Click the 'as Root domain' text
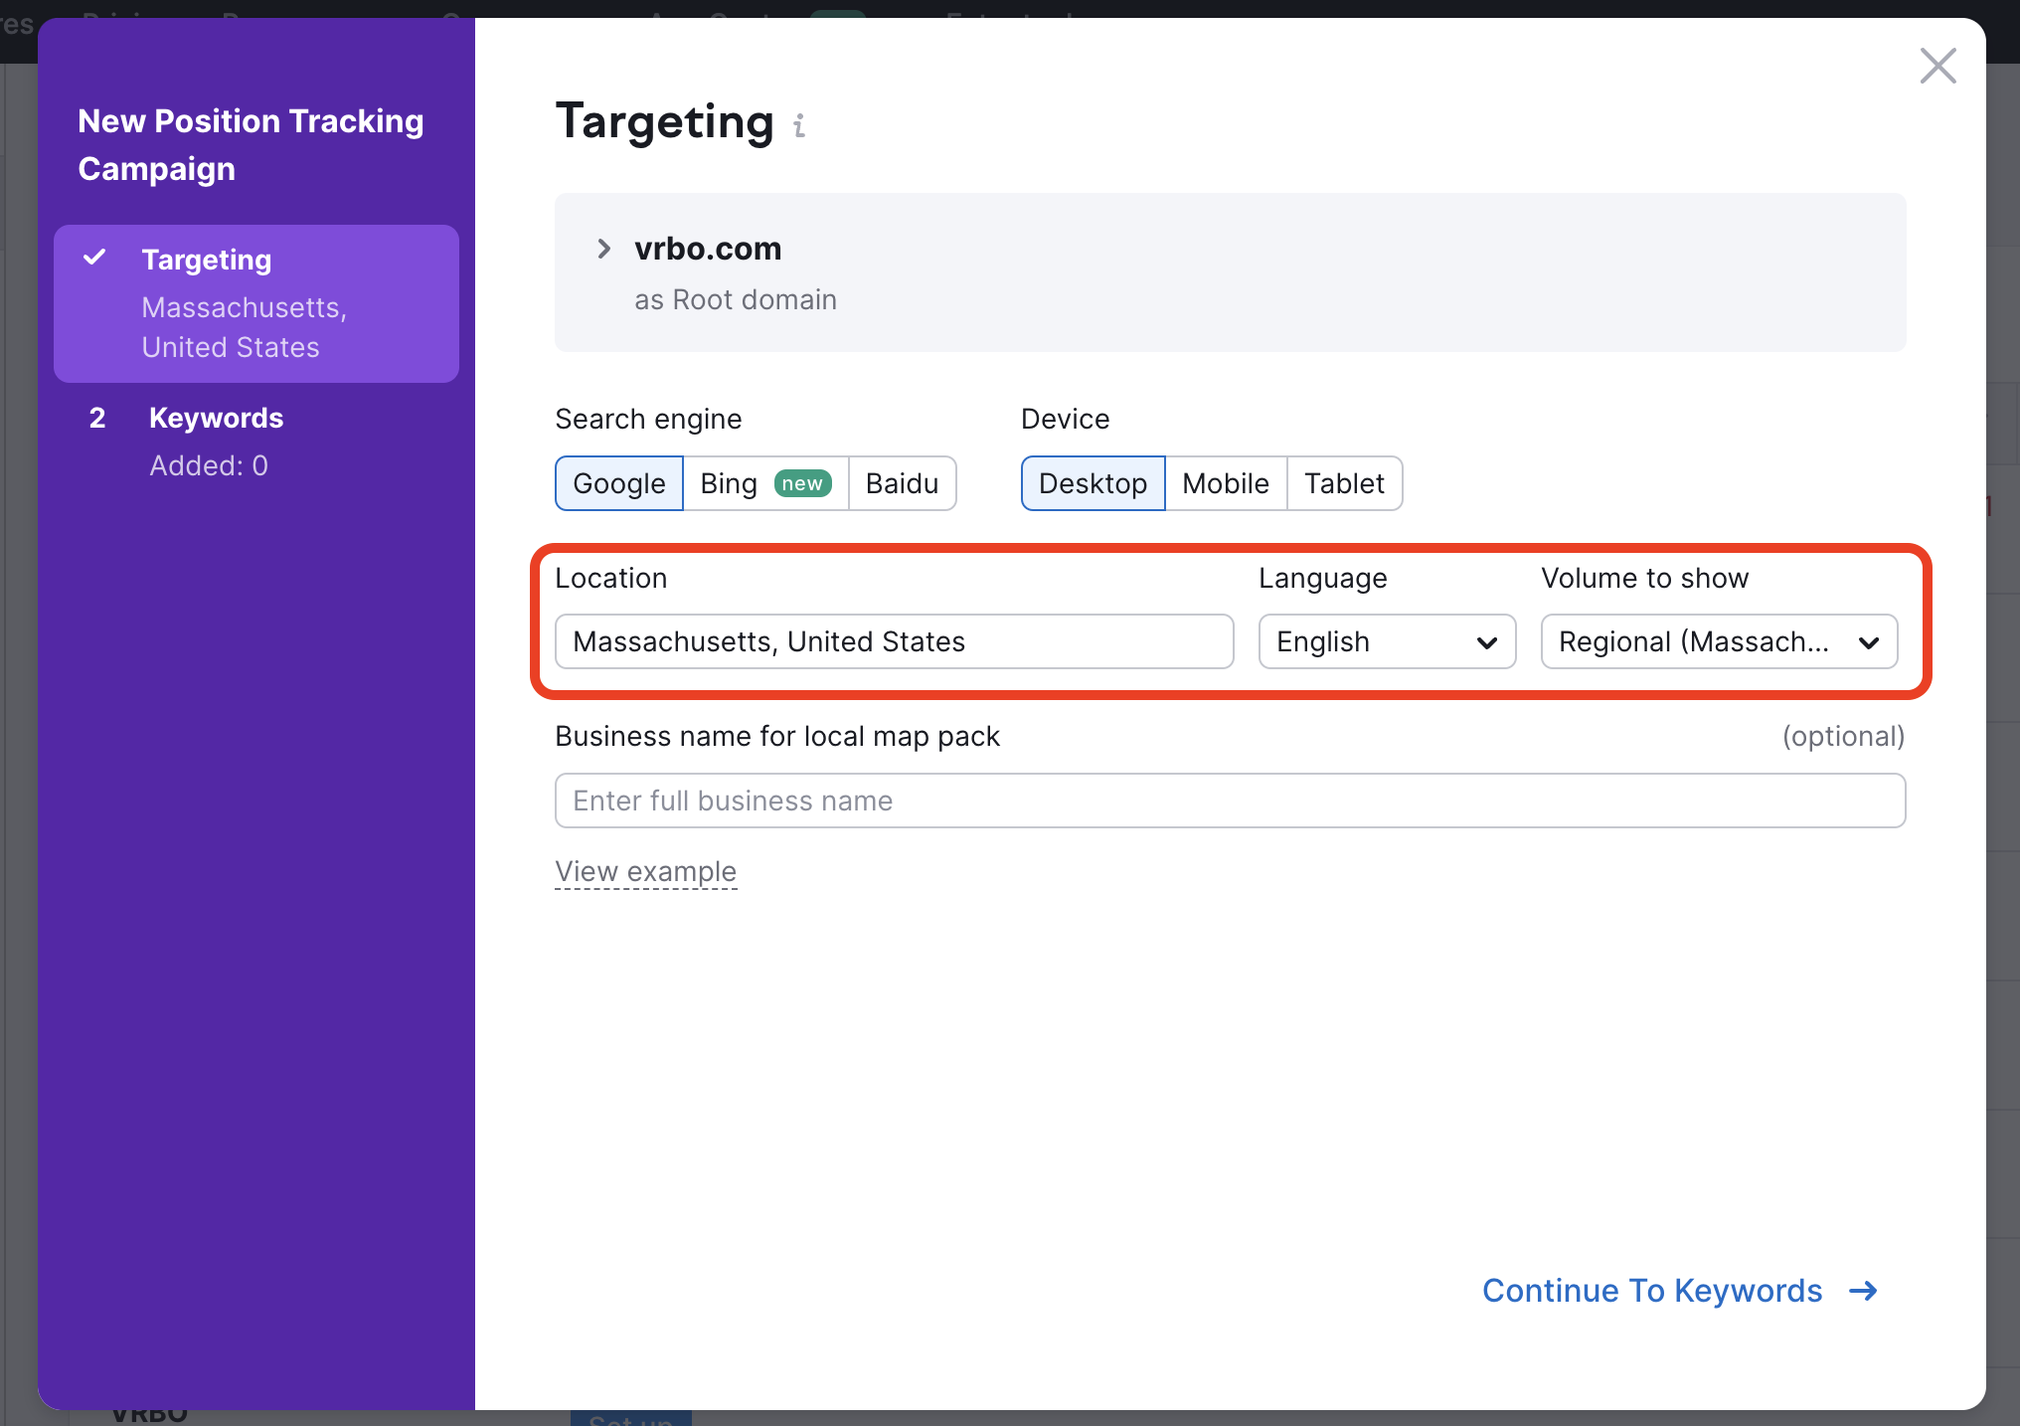This screenshot has width=2020, height=1426. 736,300
